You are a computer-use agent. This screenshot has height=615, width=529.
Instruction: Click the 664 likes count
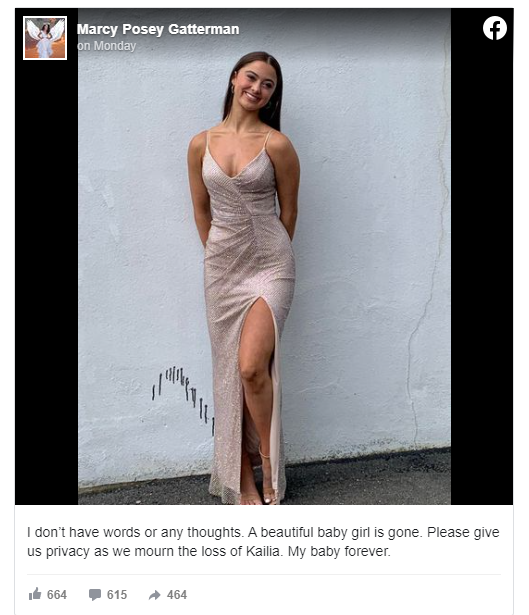57,595
